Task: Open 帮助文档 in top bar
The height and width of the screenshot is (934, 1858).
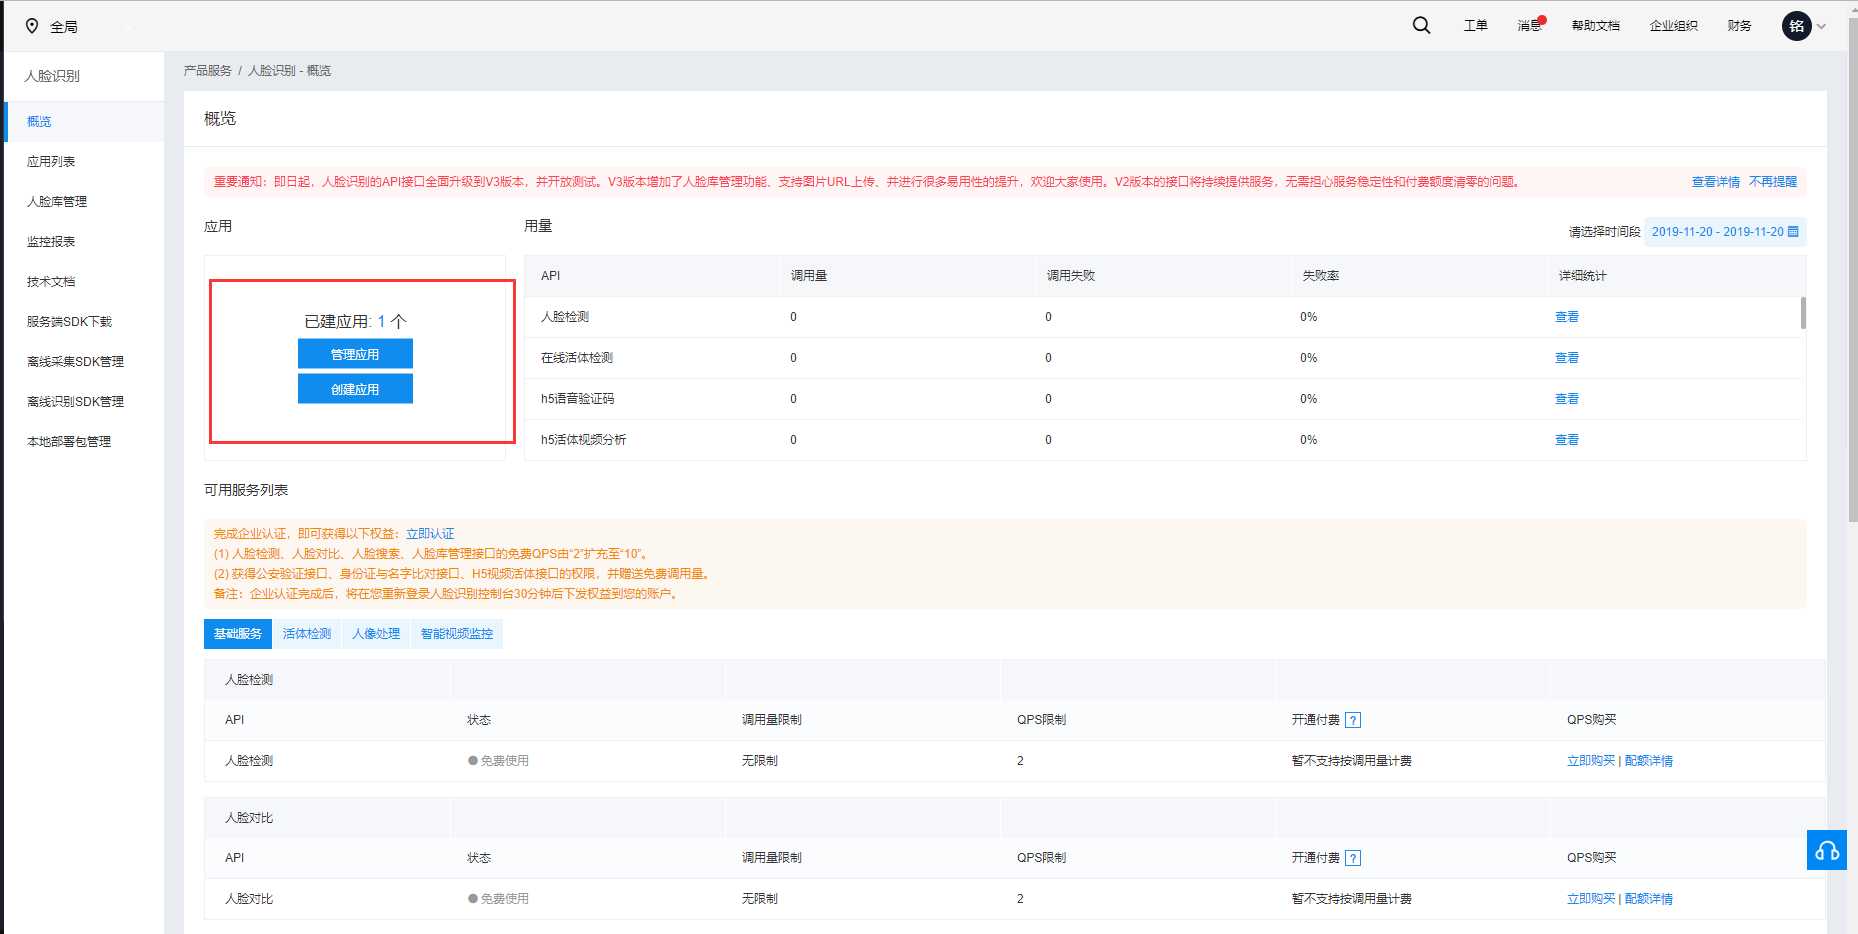Action: 1595,26
